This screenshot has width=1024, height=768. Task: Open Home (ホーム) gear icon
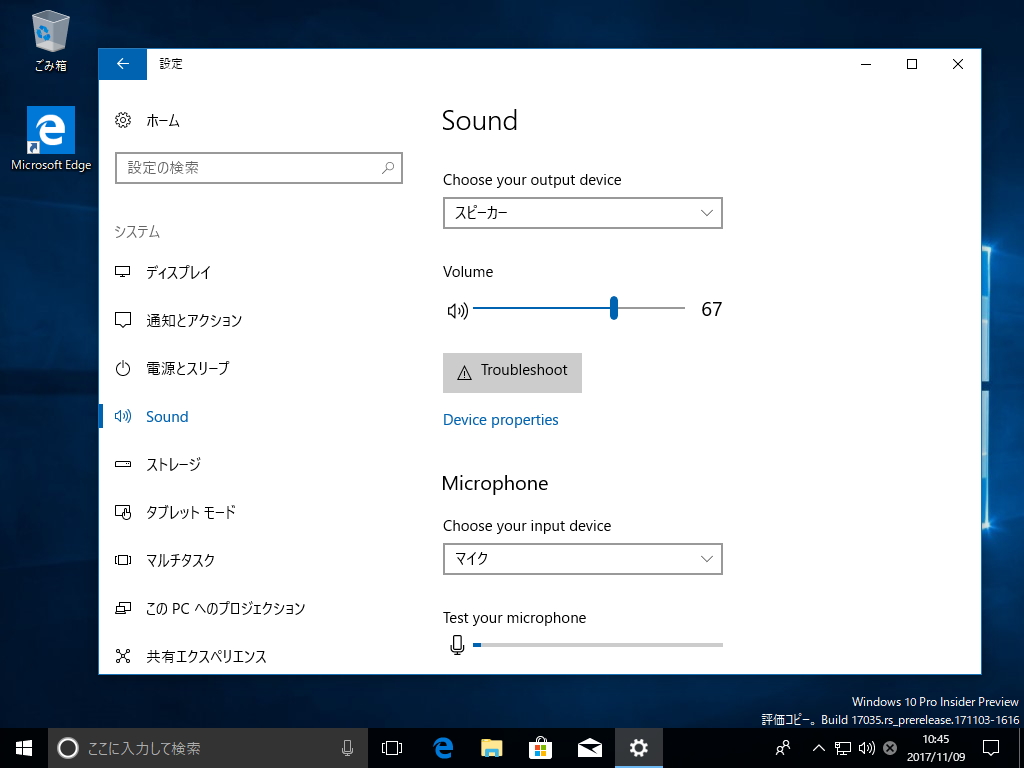(x=123, y=120)
